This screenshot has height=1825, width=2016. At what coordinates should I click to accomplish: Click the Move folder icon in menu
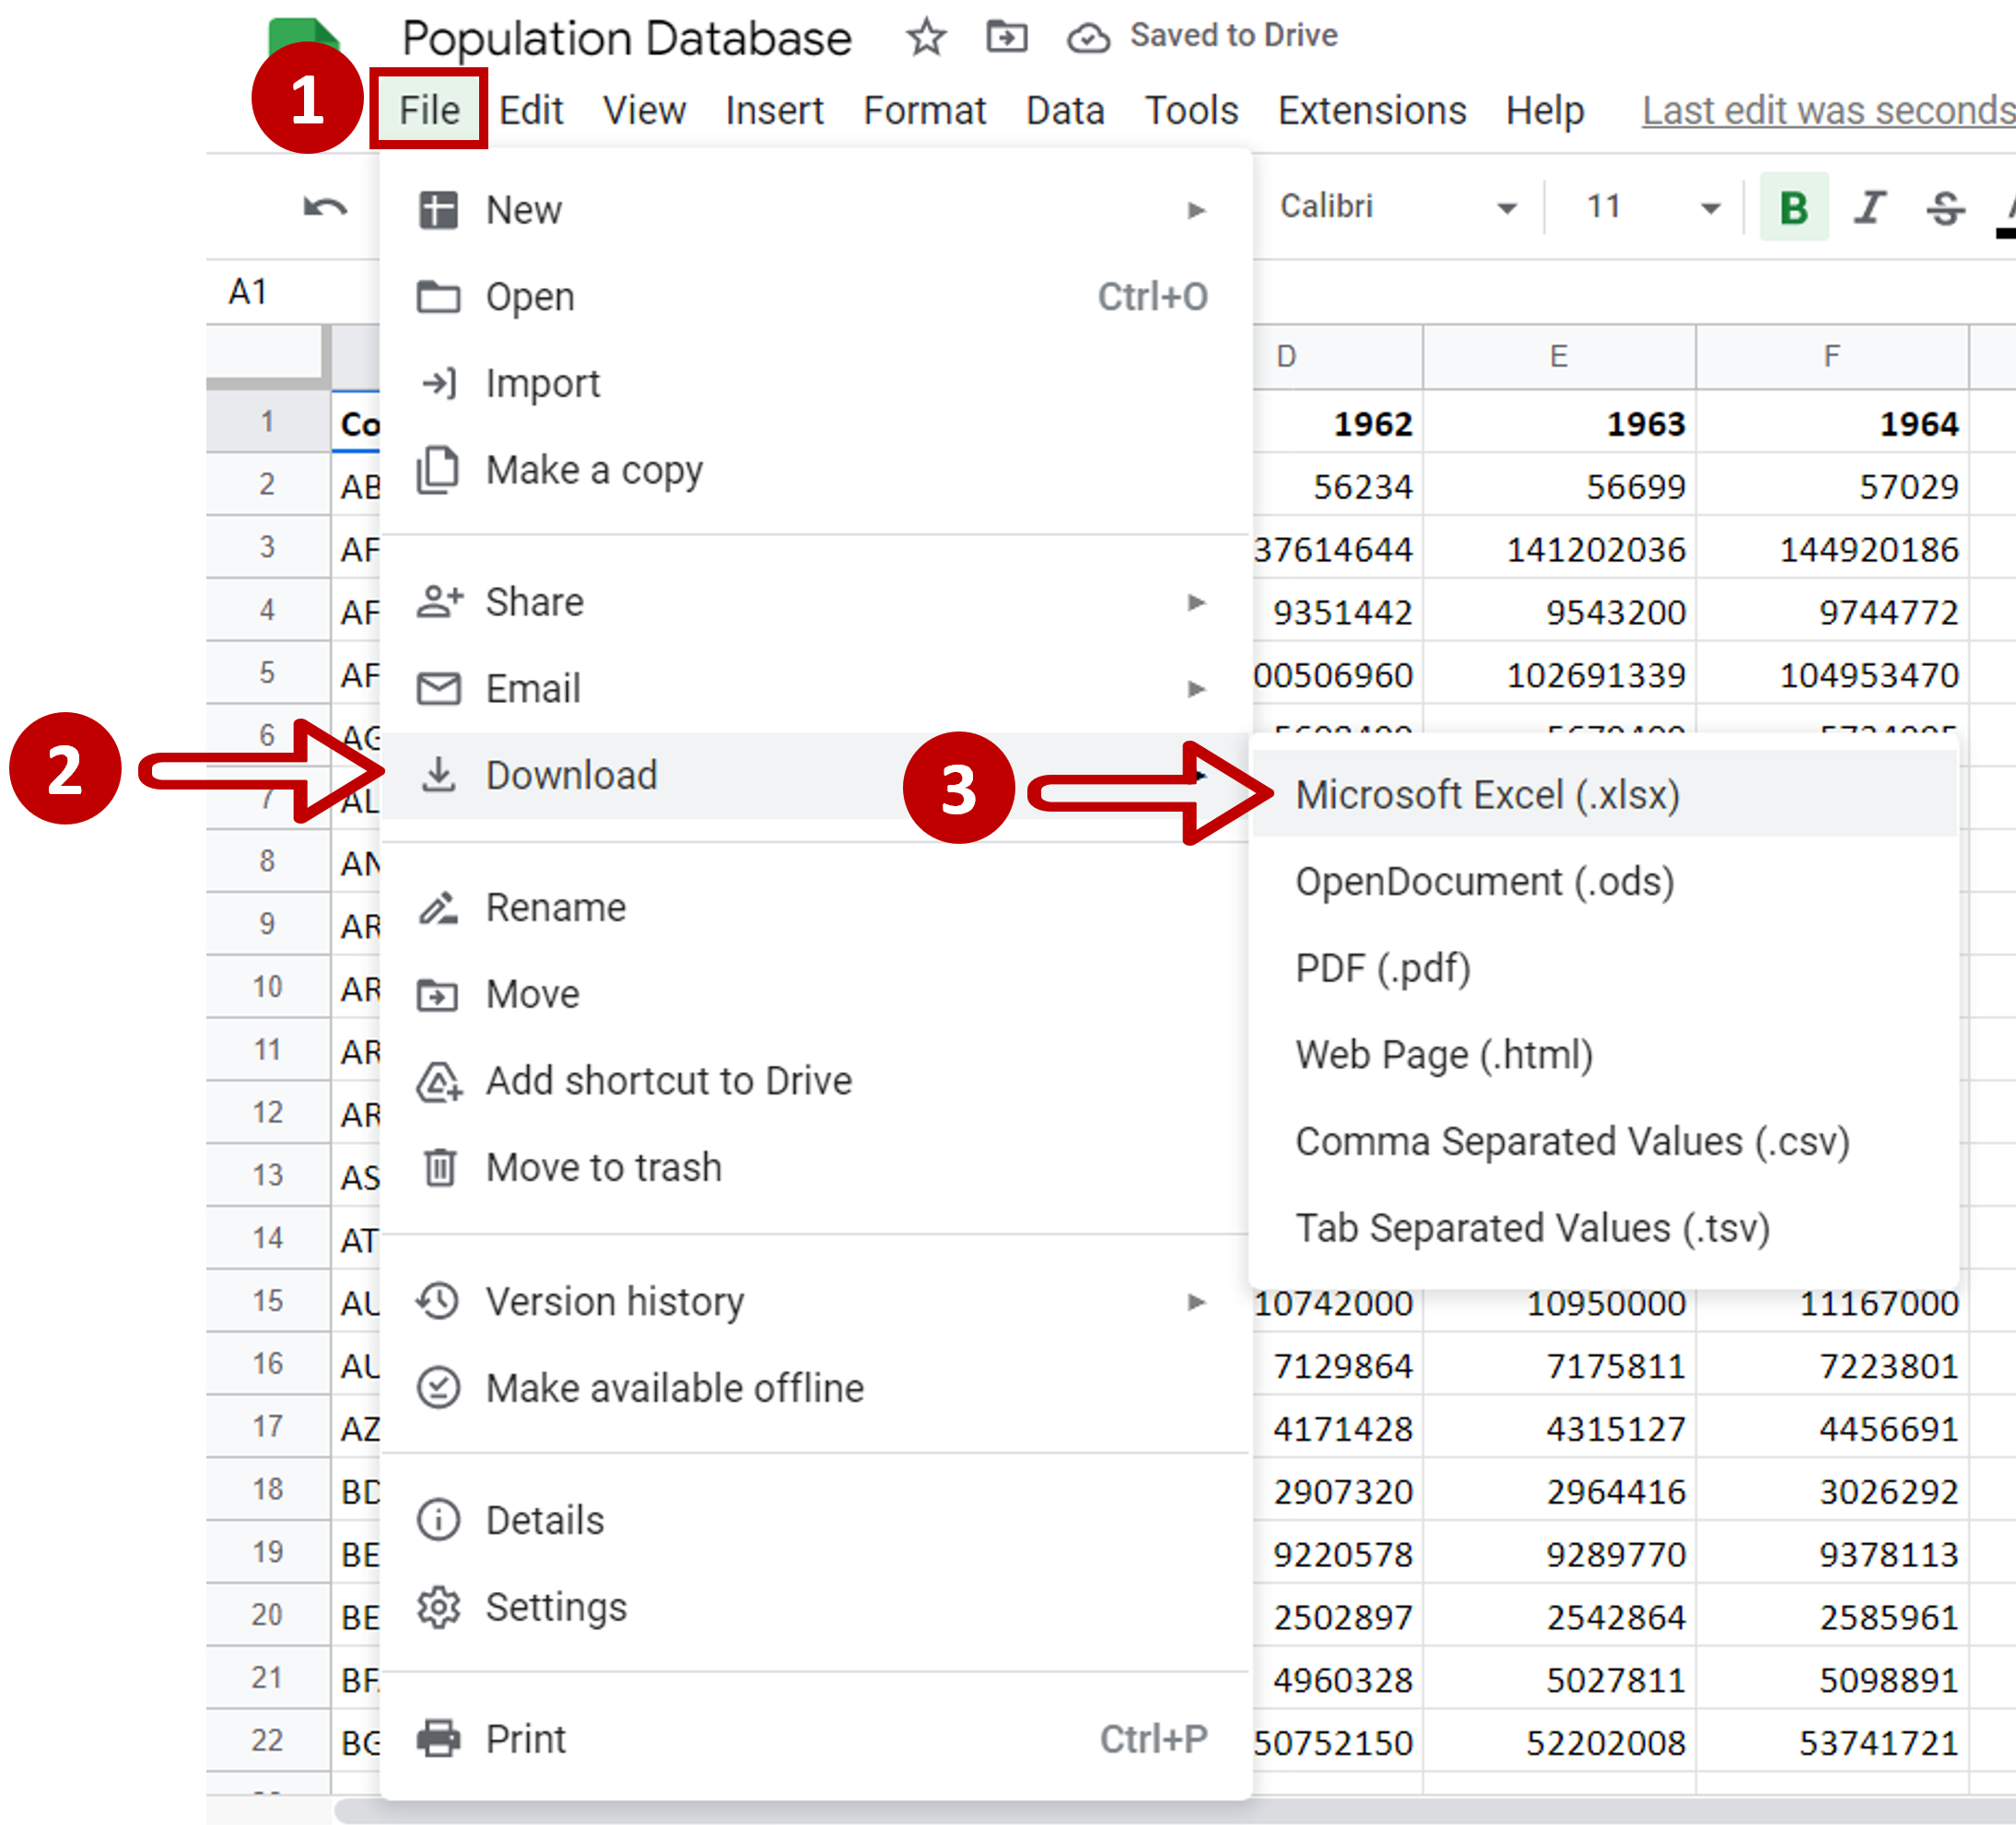[x=438, y=994]
